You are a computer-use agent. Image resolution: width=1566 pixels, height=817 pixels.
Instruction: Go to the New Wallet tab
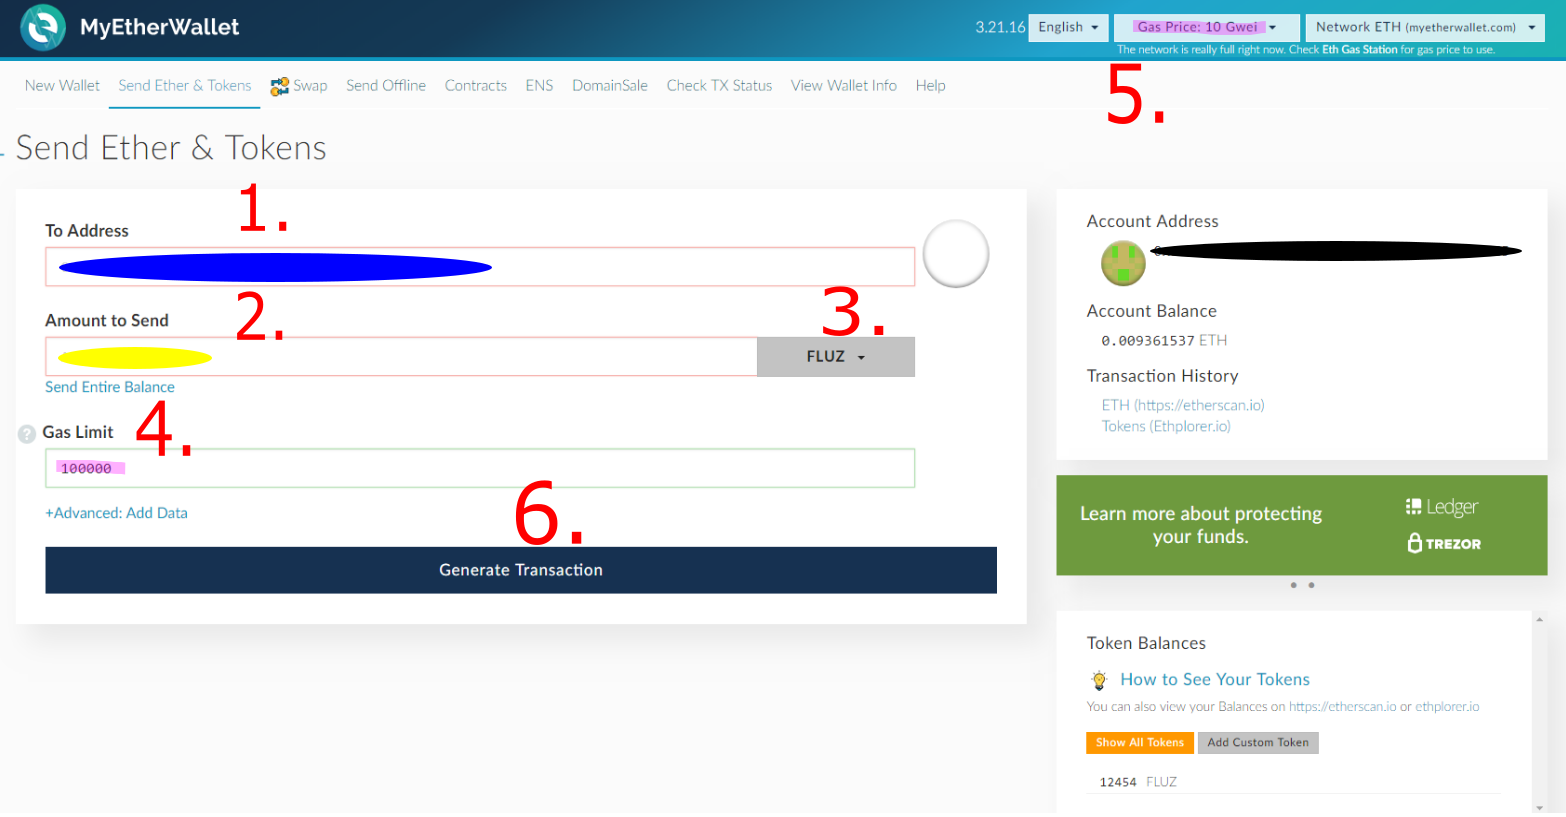62,86
